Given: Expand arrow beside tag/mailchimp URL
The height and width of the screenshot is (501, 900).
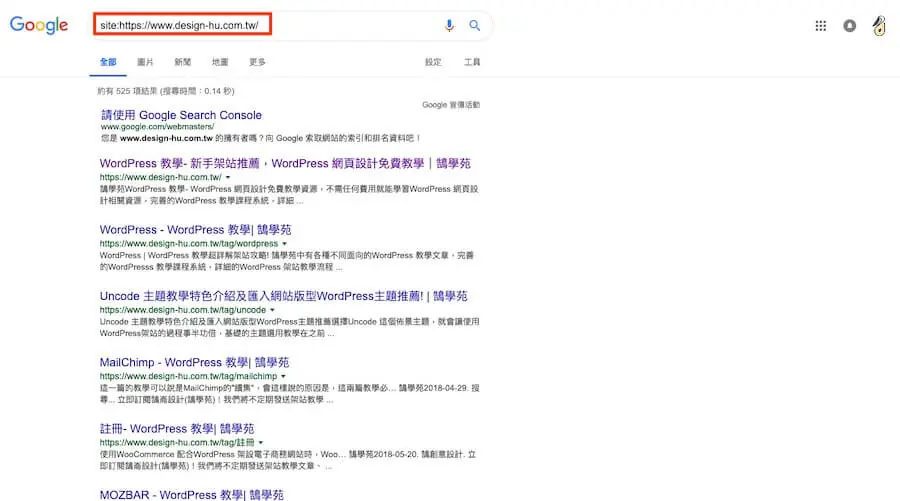Looking at the screenshot, I should click(x=283, y=376).
